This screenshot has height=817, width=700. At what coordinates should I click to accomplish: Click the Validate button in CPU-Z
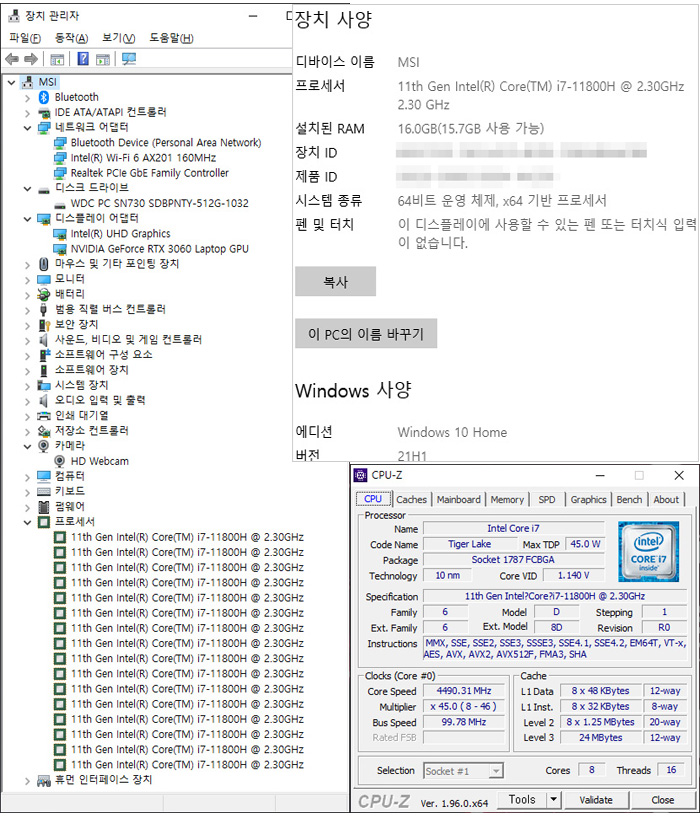click(x=596, y=799)
